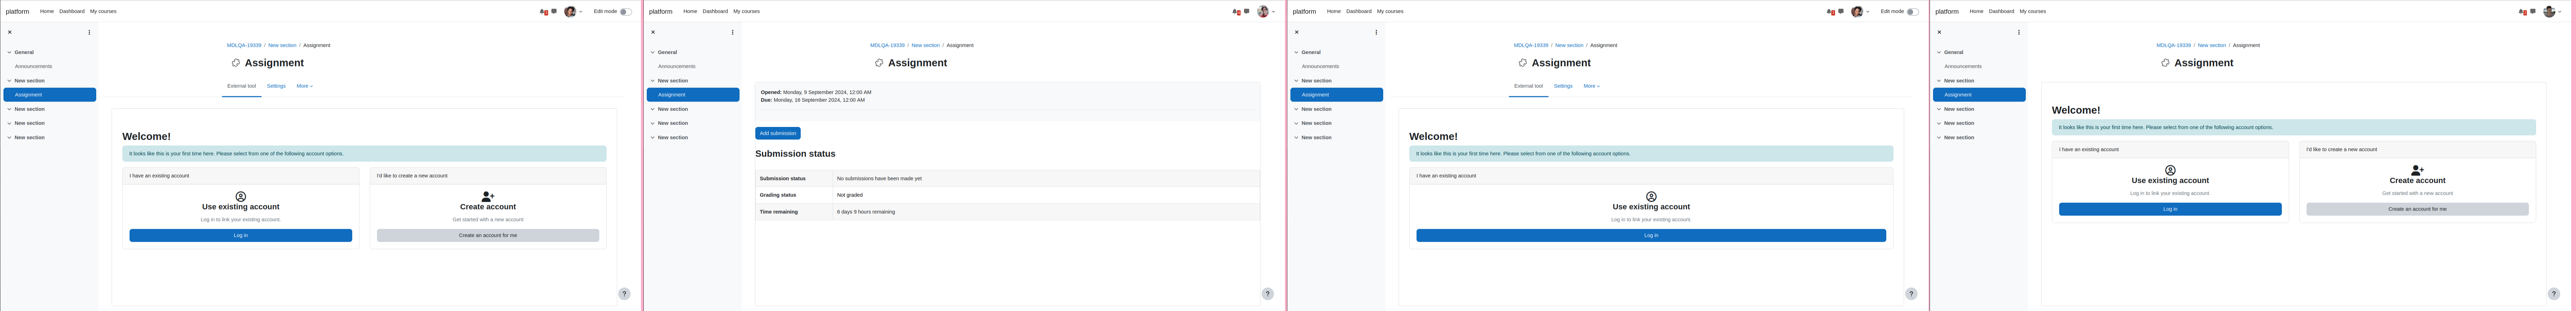
Task: Click the help question-mark button in third window
Action: click(x=1911, y=294)
